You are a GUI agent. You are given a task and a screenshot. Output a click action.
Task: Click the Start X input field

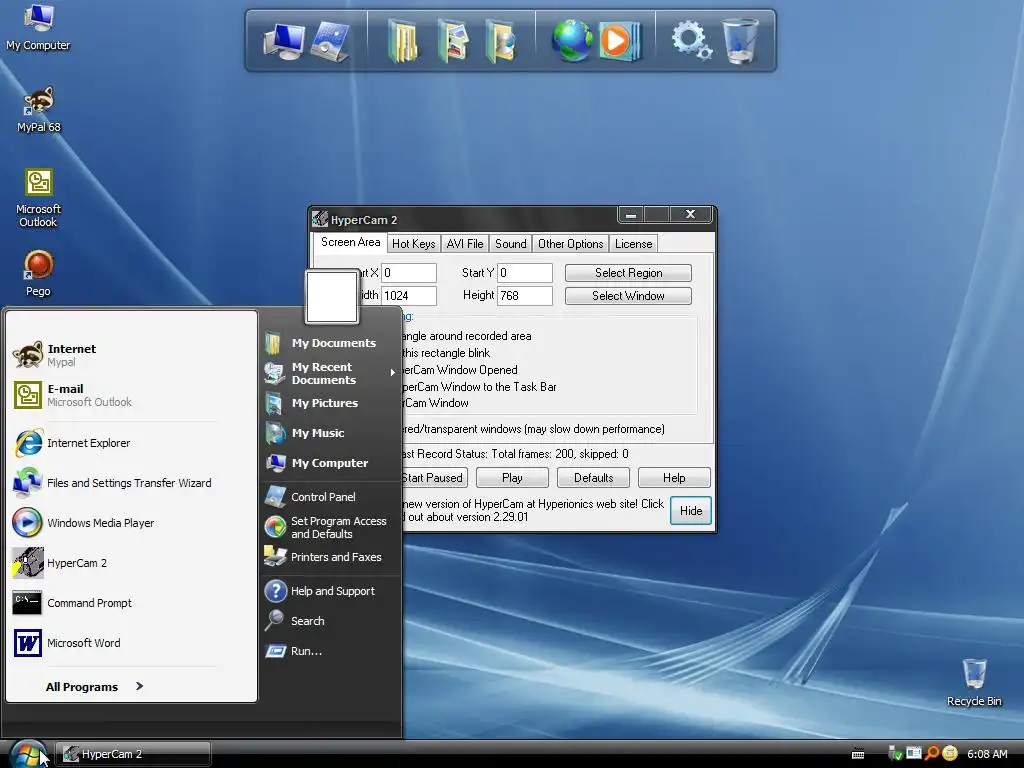(409, 273)
